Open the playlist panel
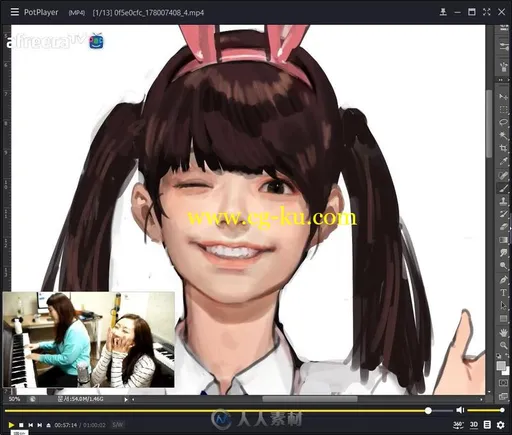Viewport: 512px width, 435px height. [x=487, y=425]
